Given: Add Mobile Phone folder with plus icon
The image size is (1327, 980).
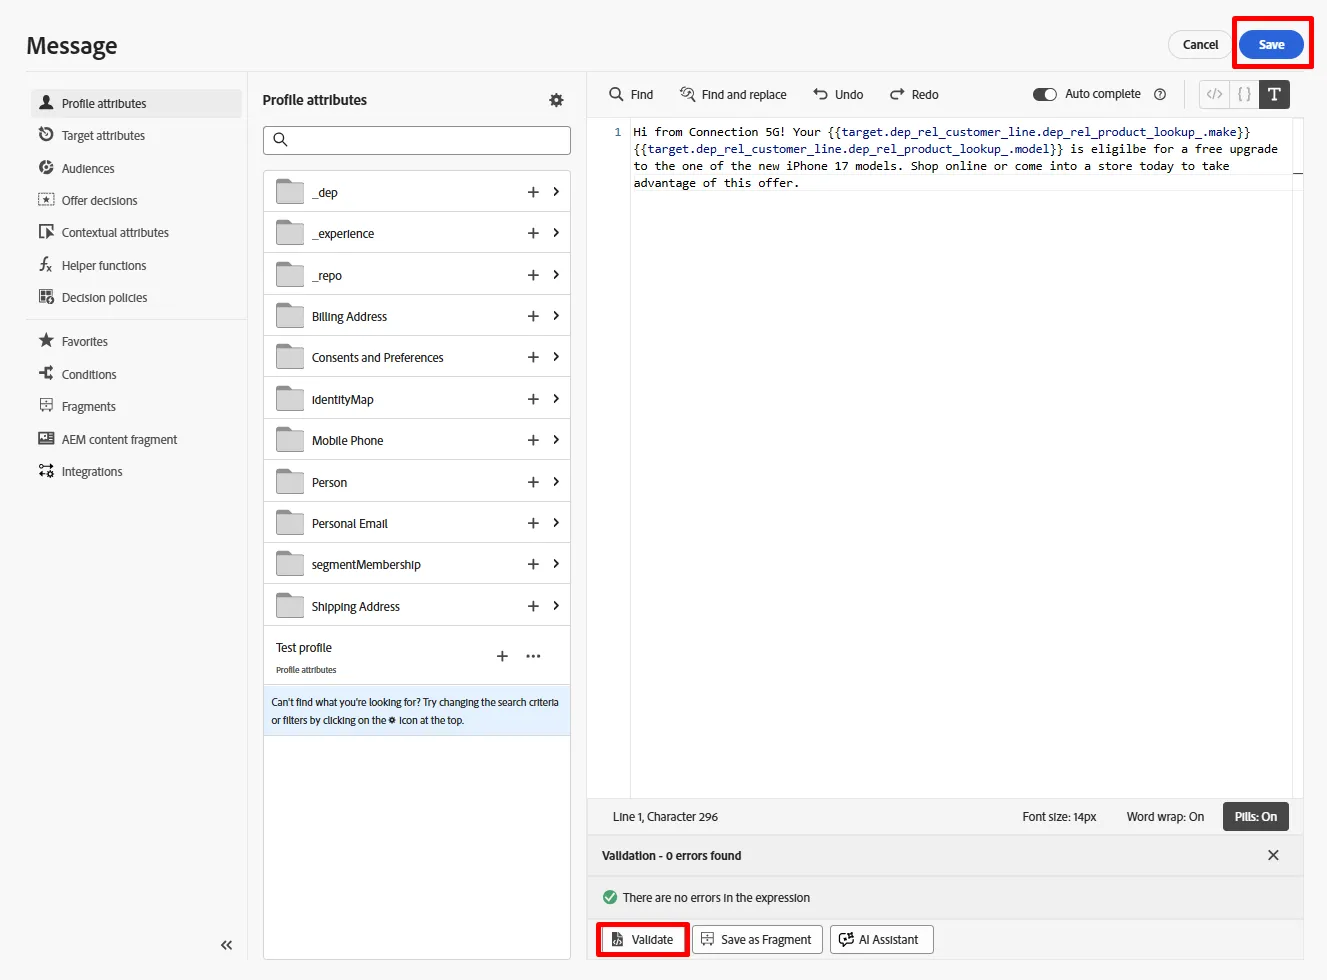Looking at the screenshot, I should (533, 440).
